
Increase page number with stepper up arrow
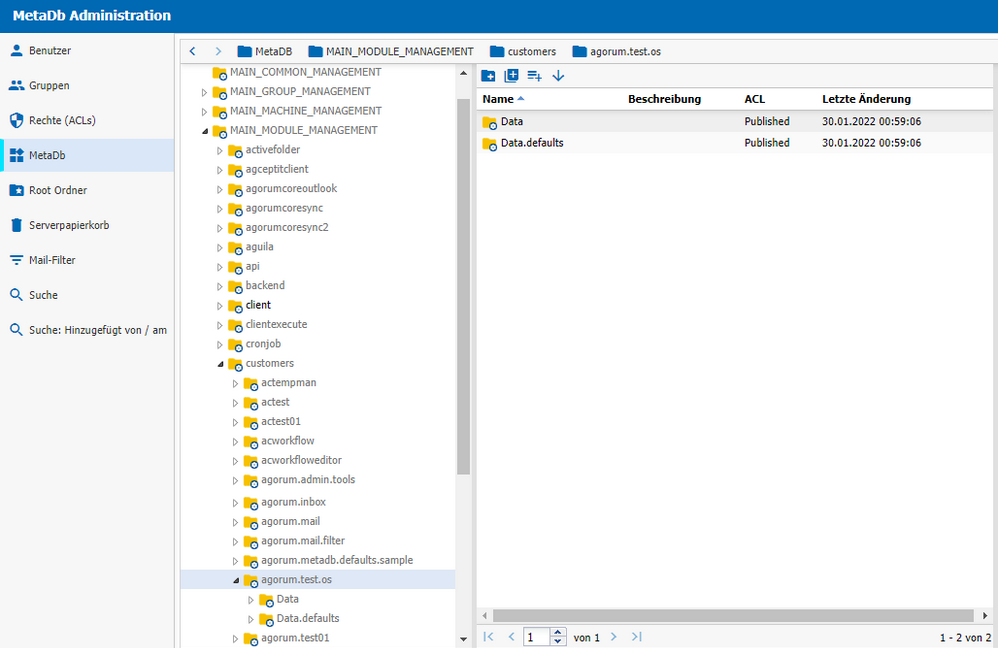[x=558, y=633]
